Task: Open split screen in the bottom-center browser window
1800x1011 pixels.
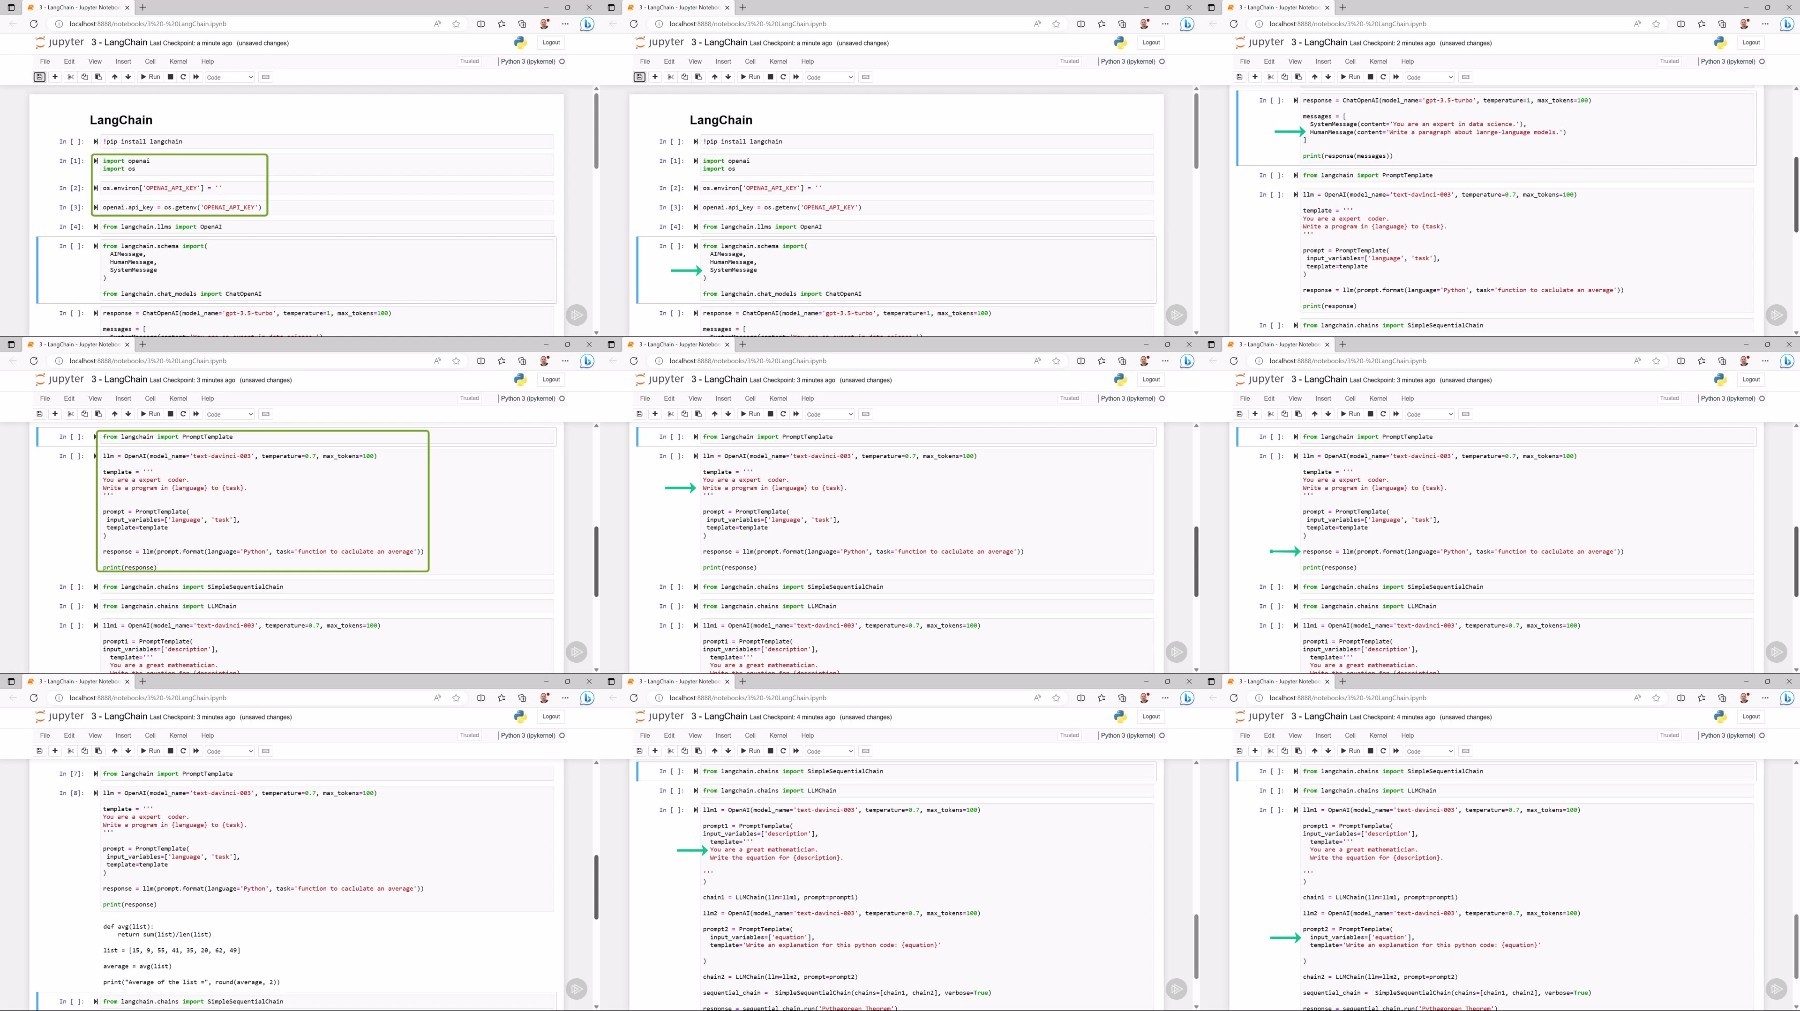Action: pyautogui.click(x=1081, y=698)
